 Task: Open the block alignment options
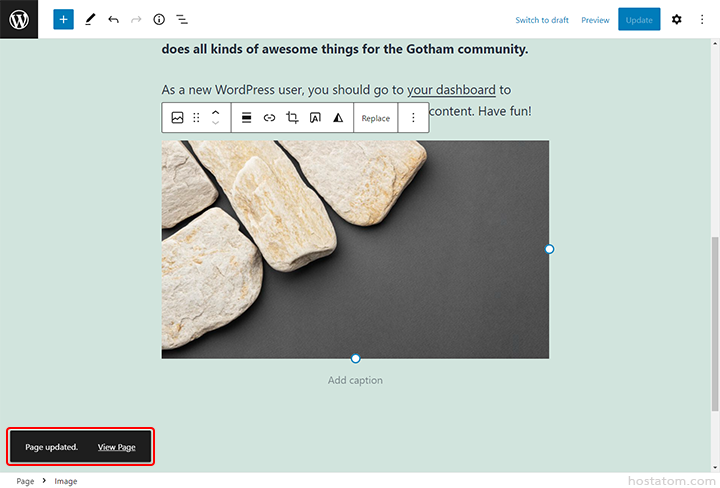pyautogui.click(x=246, y=118)
